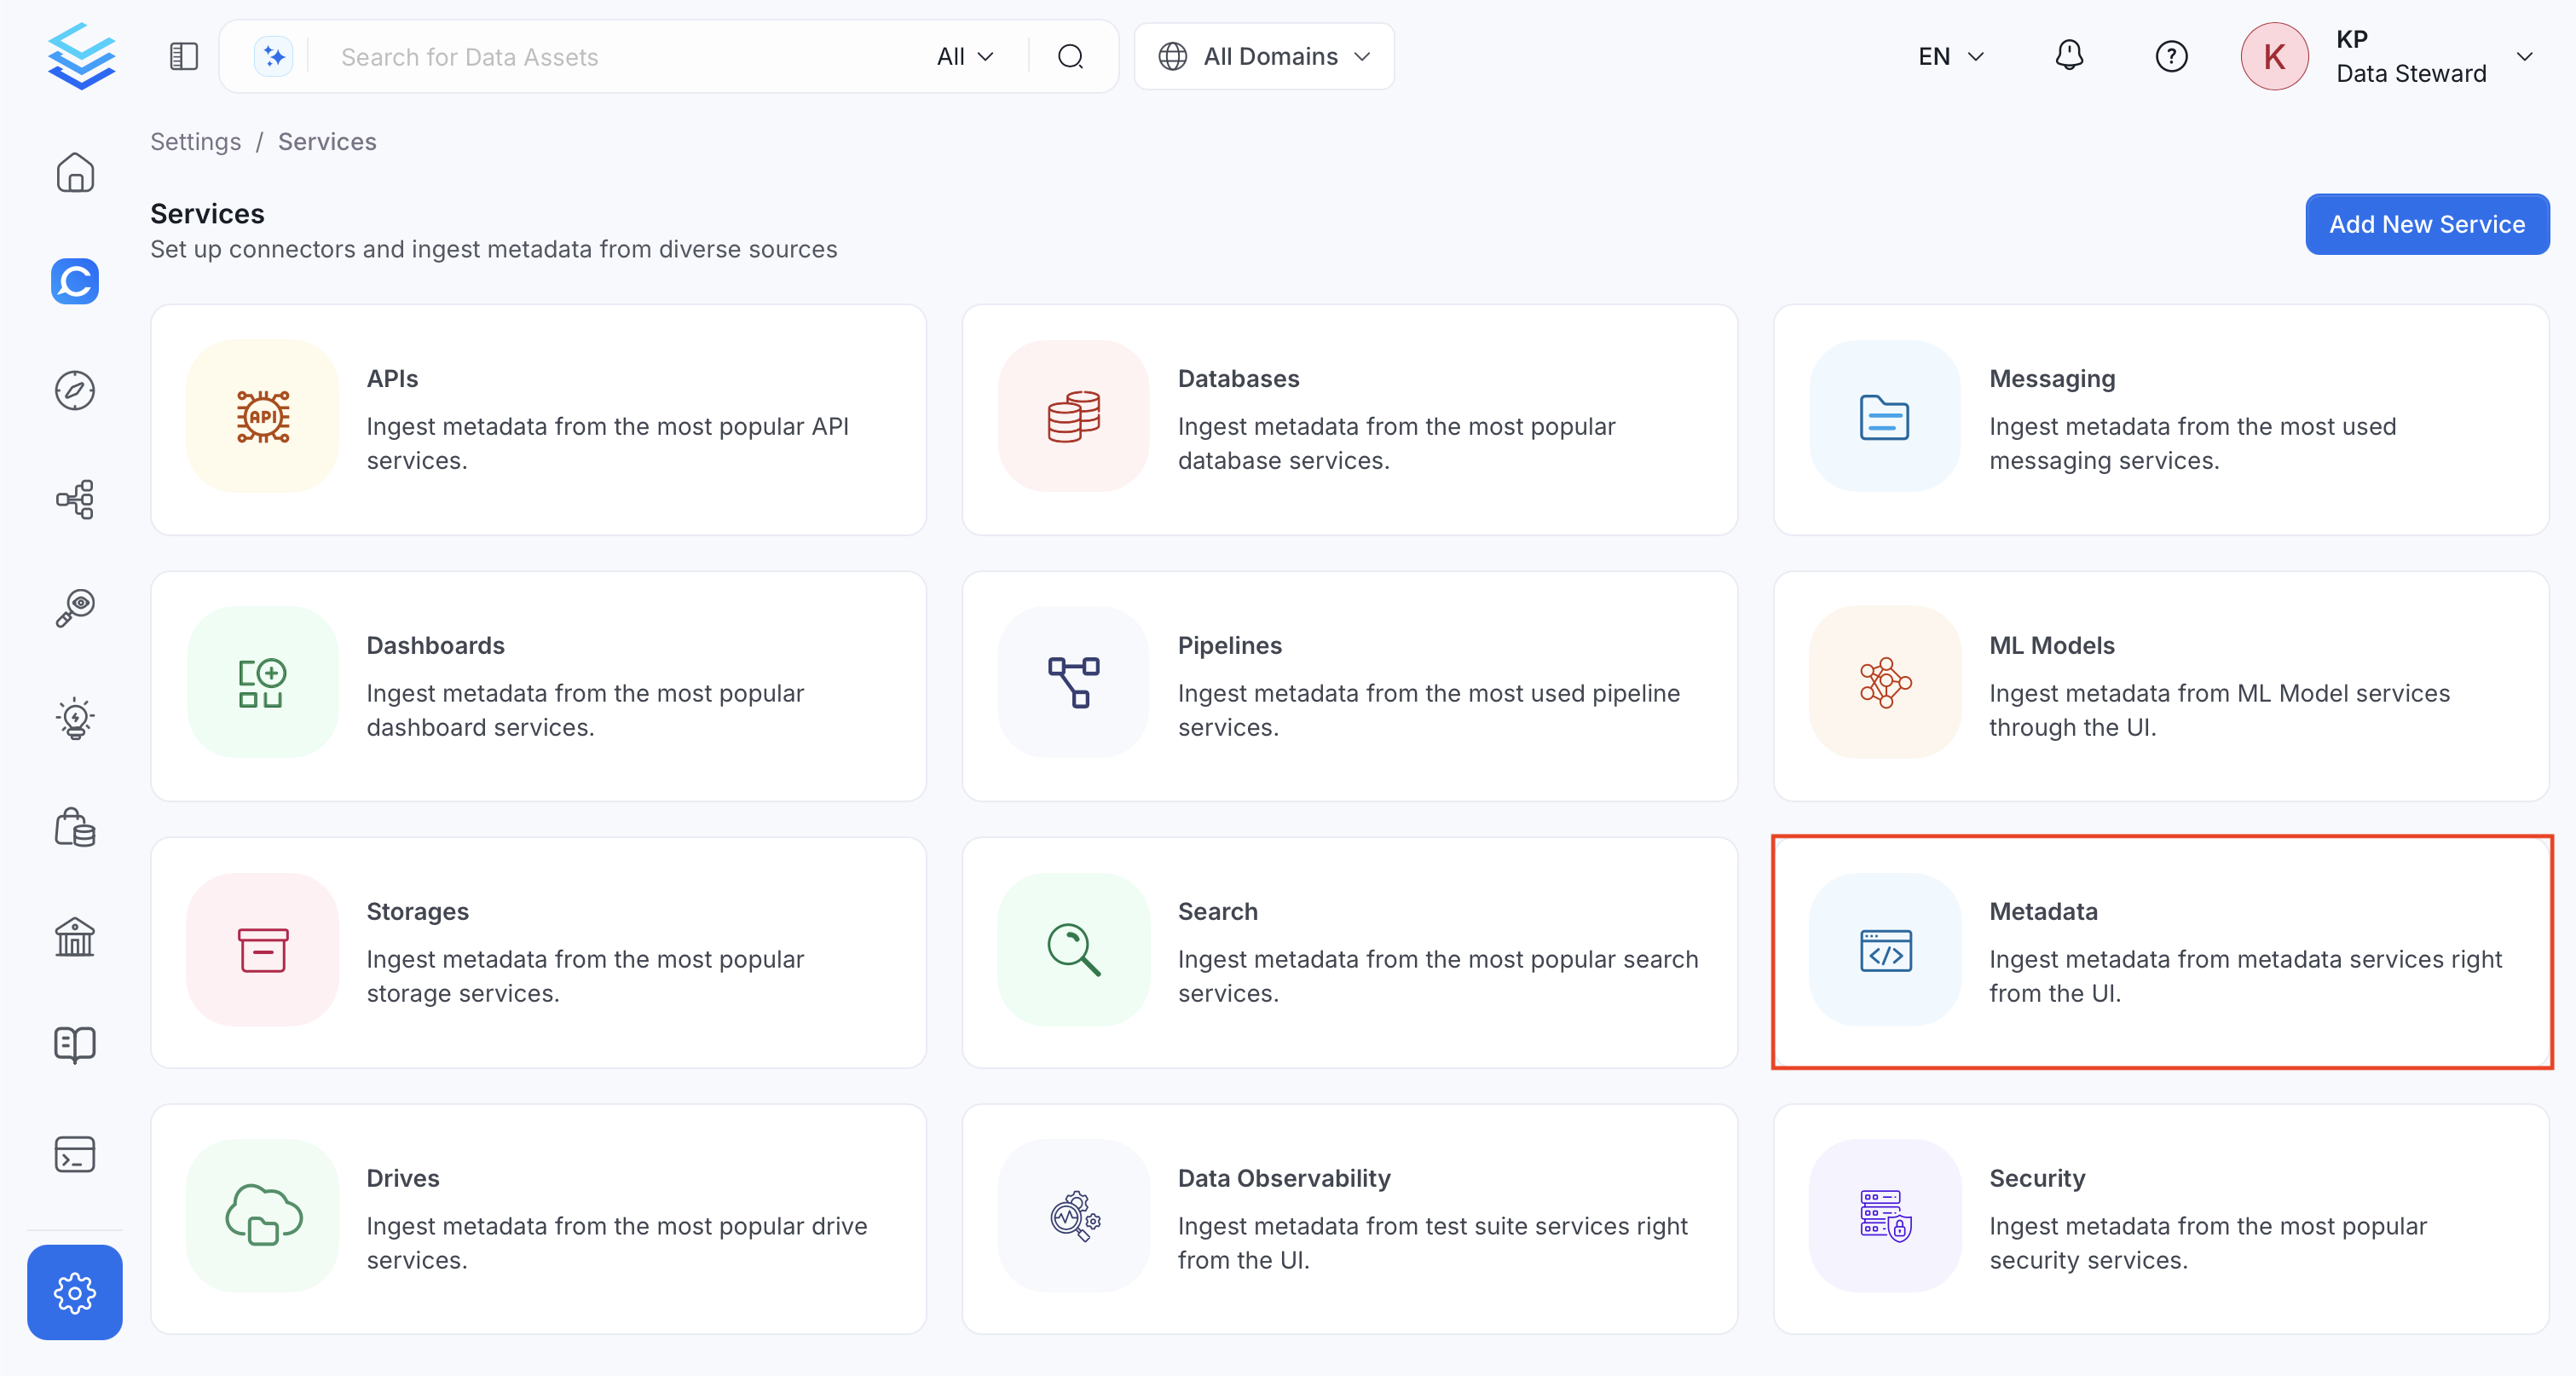
Task: Open the Security service card
Action: pos(2161,1219)
